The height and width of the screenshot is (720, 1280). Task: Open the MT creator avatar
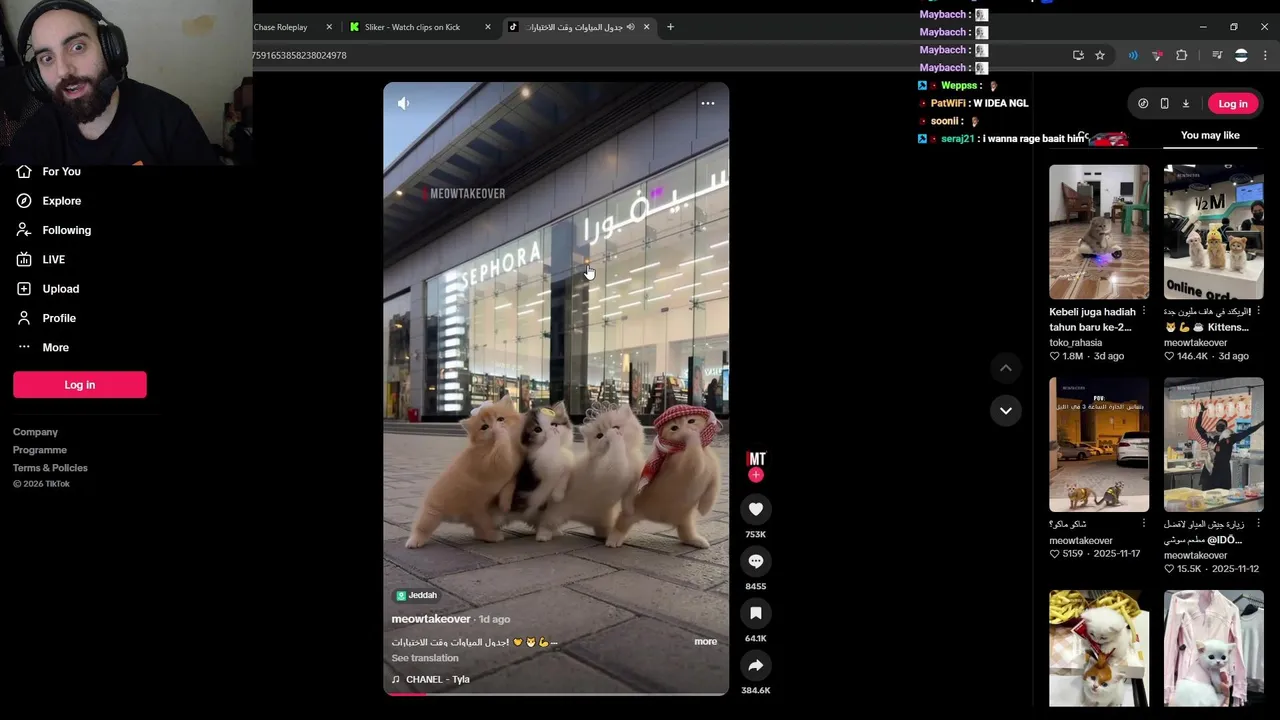756,459
